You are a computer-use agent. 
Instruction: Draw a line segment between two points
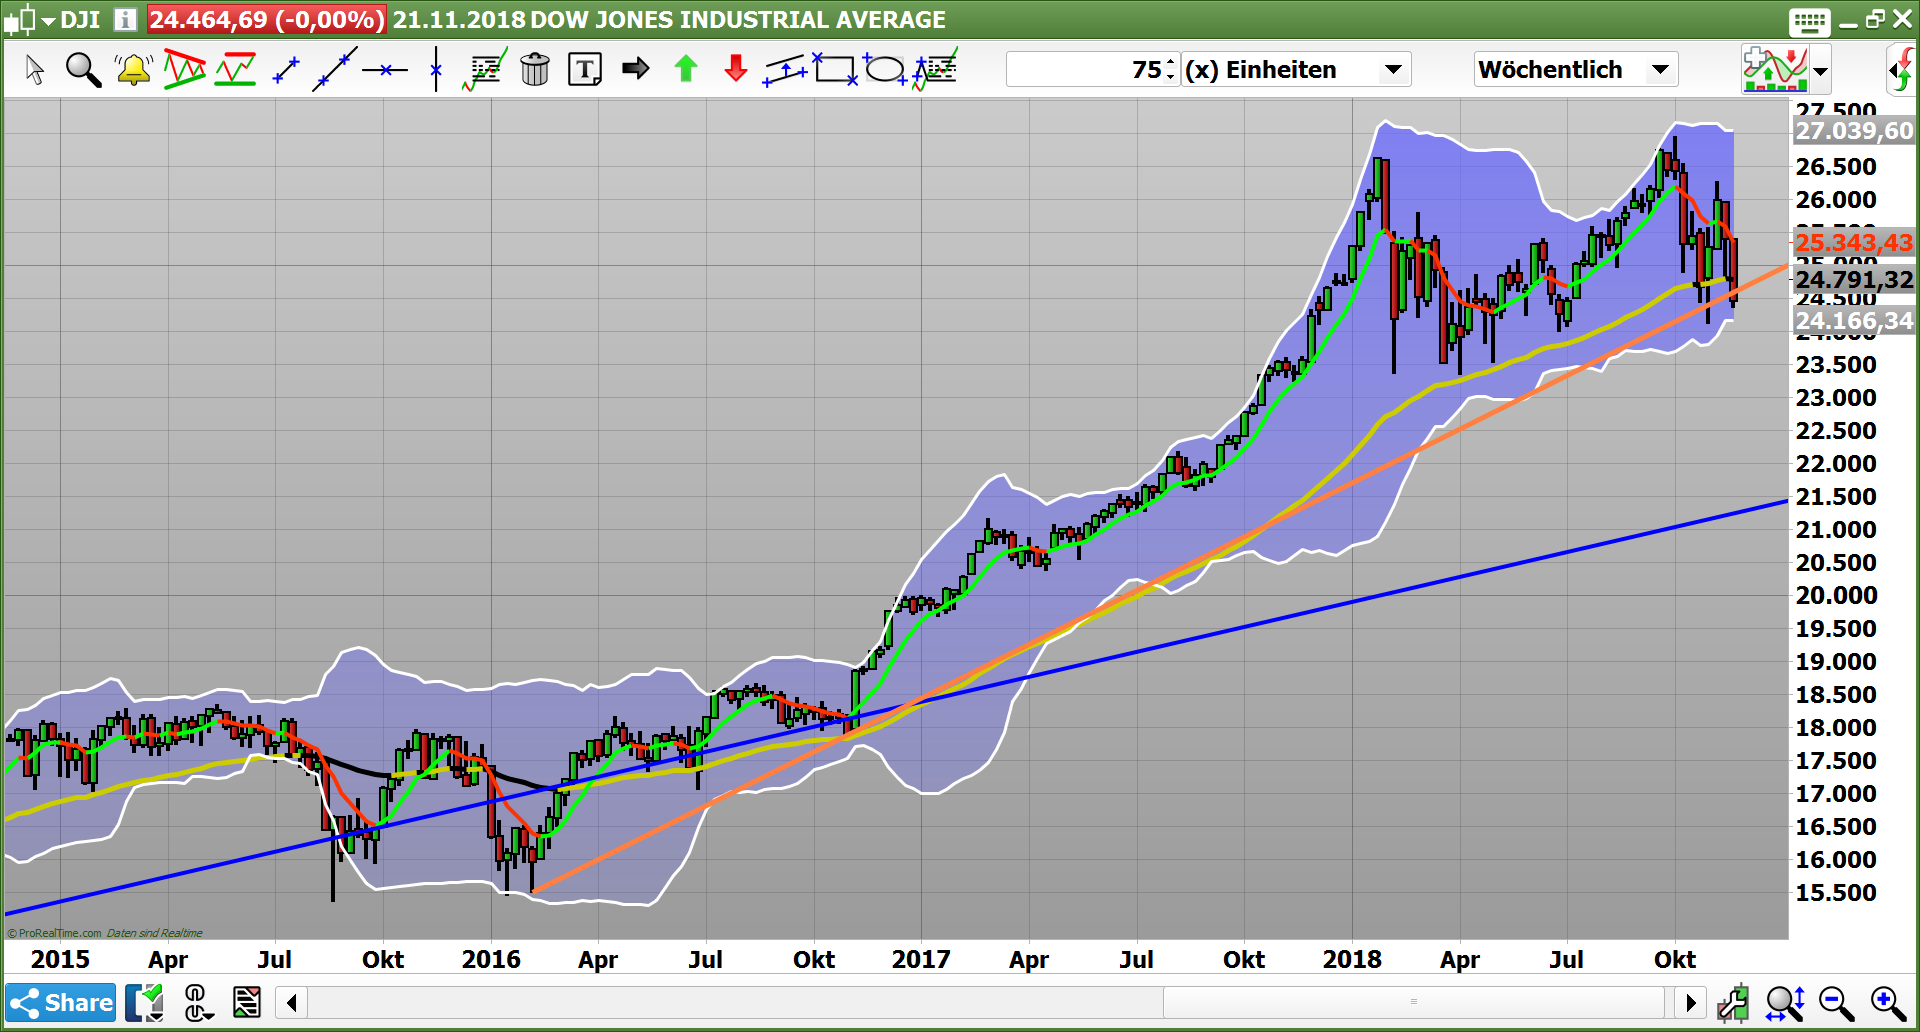pos(286,70)
